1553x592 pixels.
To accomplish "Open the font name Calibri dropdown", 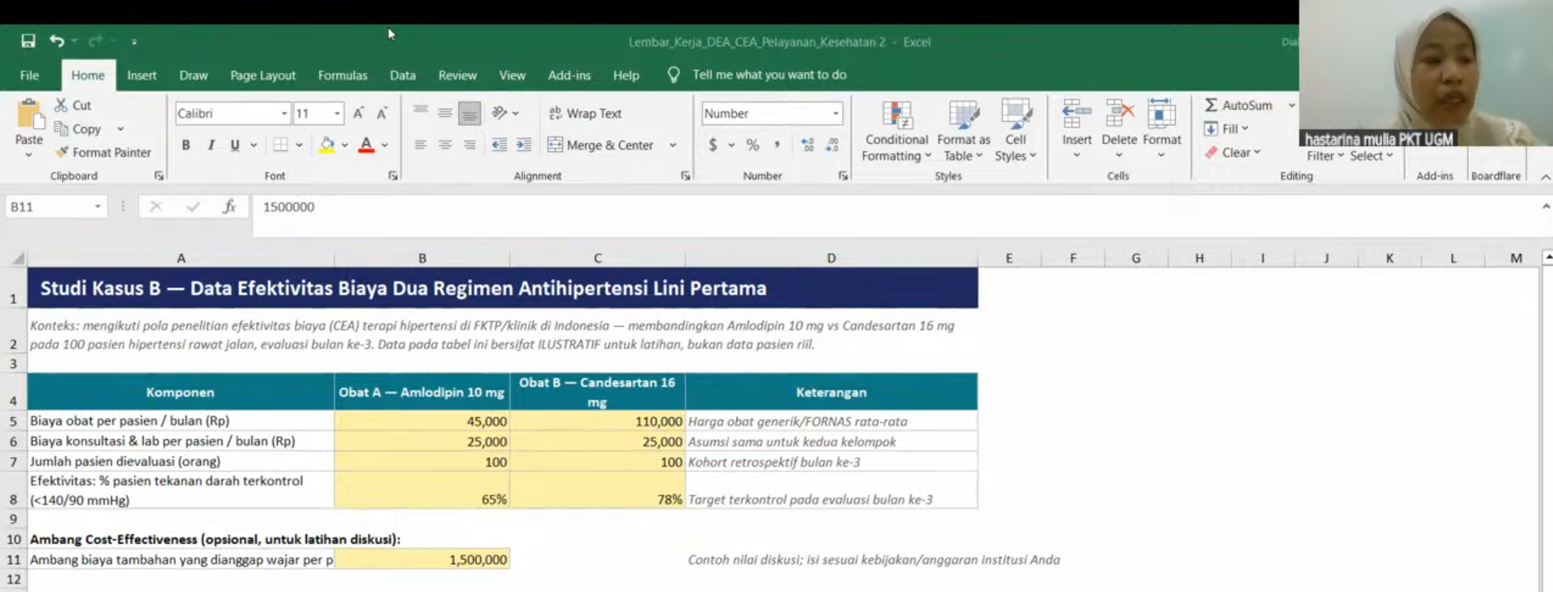I will coord(285,114).
